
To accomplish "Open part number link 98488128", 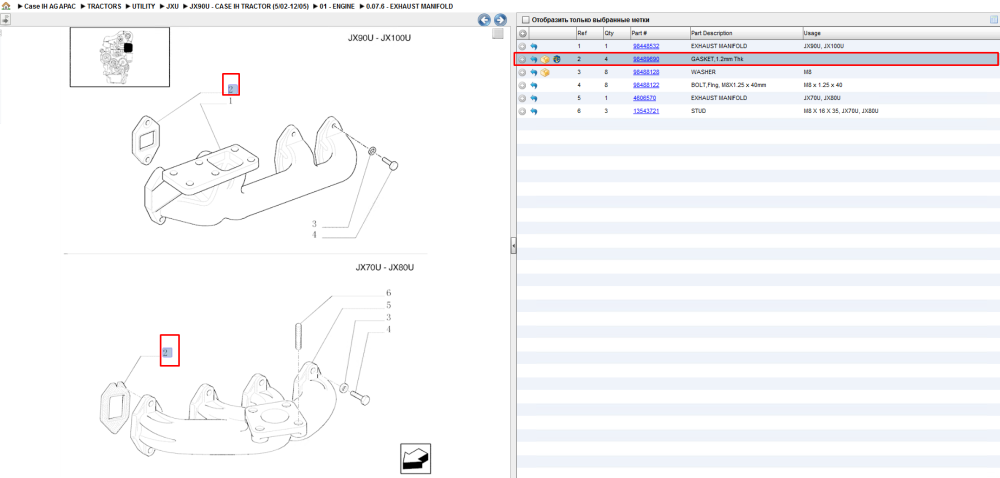I will tap(645, 73).
